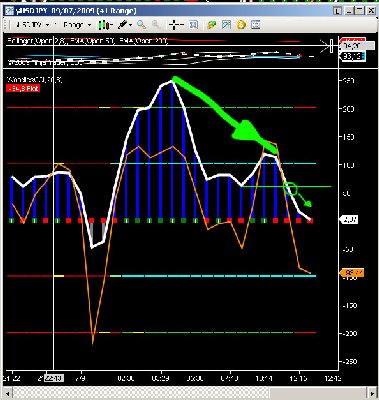Click the white zero-line value marker on axis

click(x=349, y=220)
